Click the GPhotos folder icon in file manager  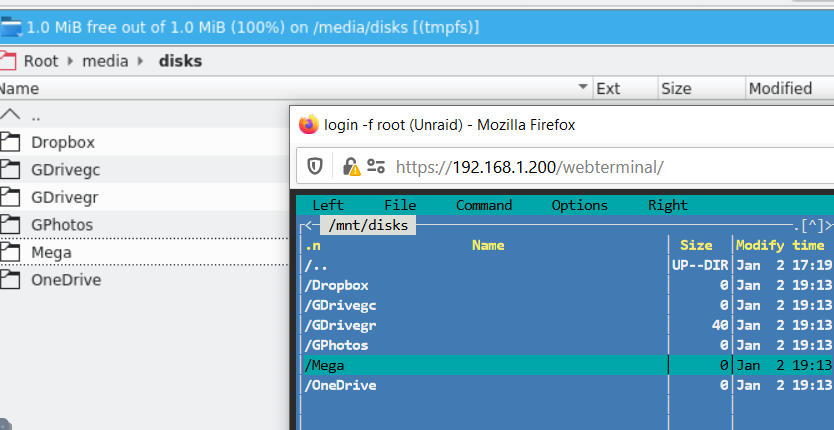pos(9,225)
